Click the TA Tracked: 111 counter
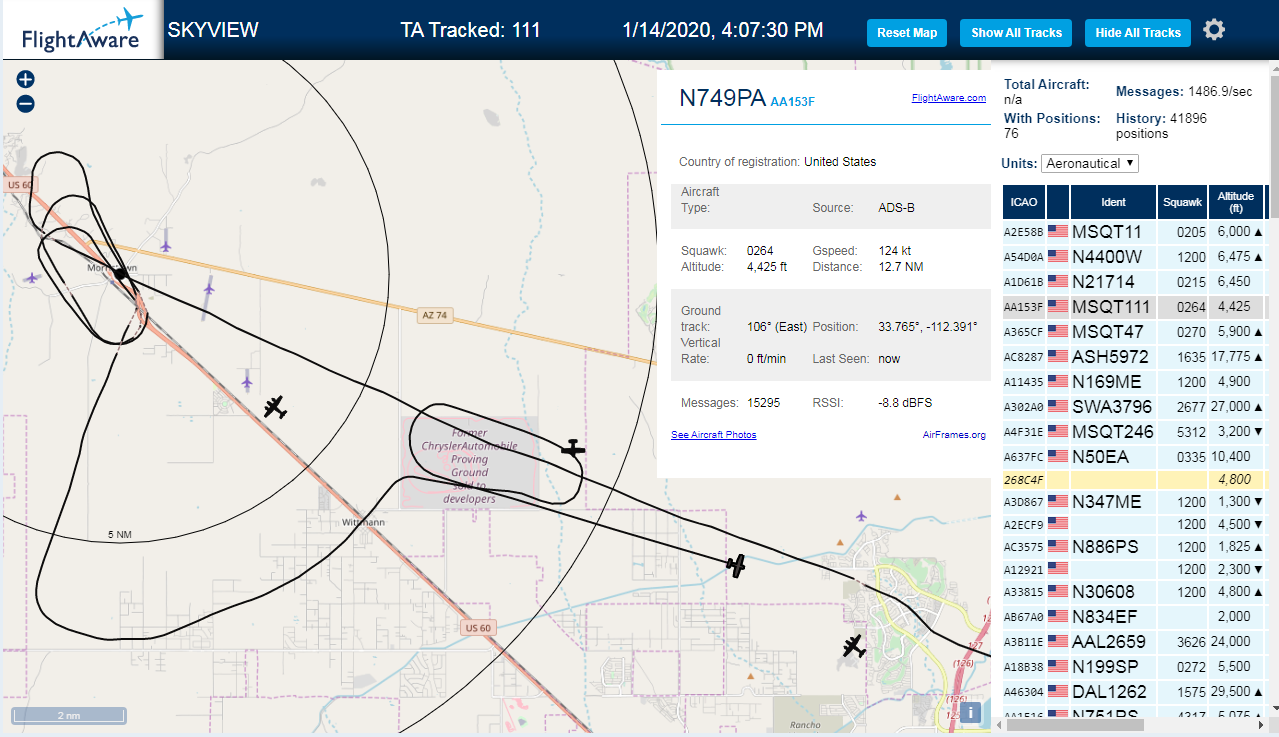This screenshot has width=1279, height=737. tap(470, 30)
